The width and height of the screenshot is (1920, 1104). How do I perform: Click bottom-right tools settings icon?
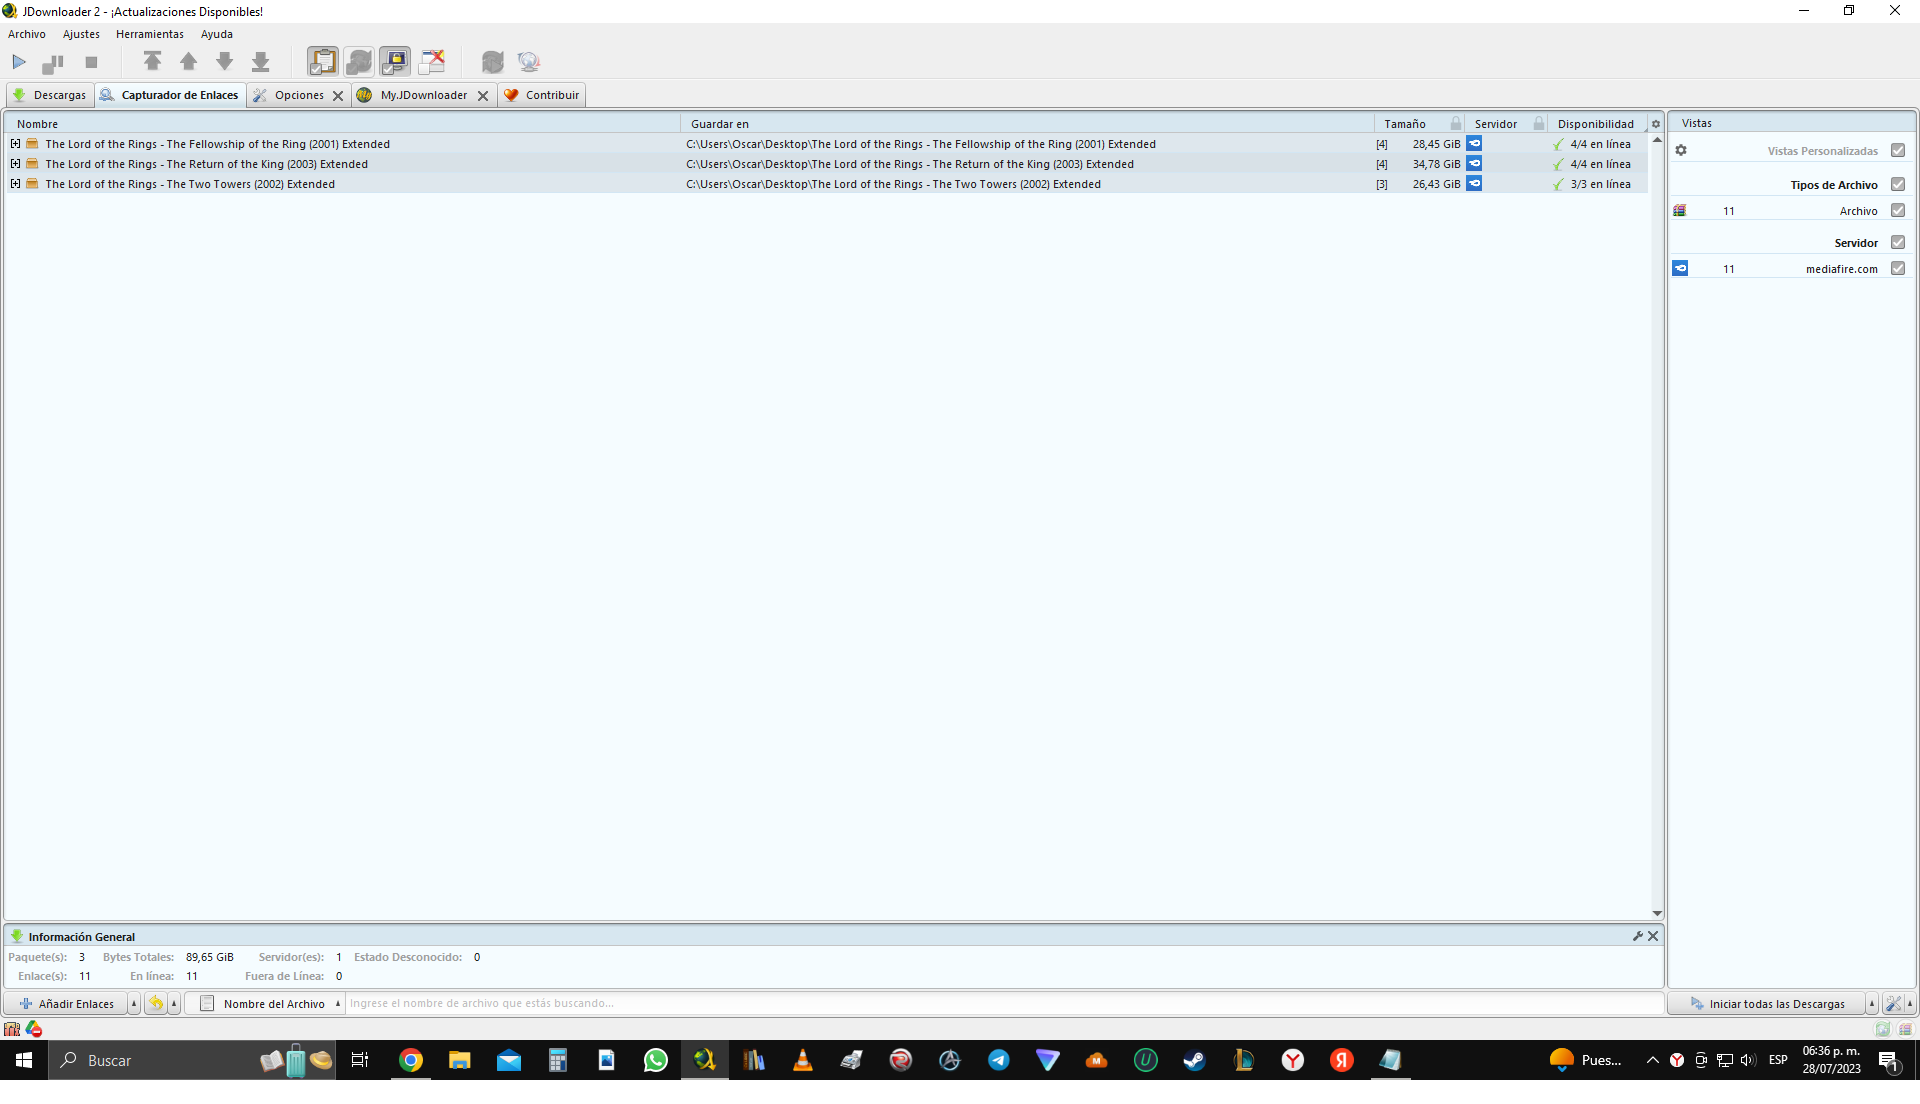[x=1893, y=1004]
